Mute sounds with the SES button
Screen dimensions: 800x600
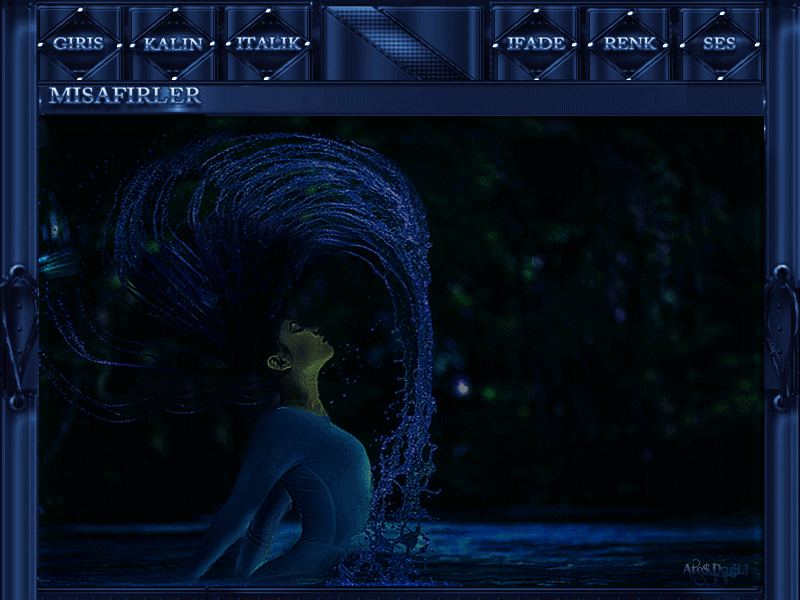pyautogui.click(x=719, y=44)
